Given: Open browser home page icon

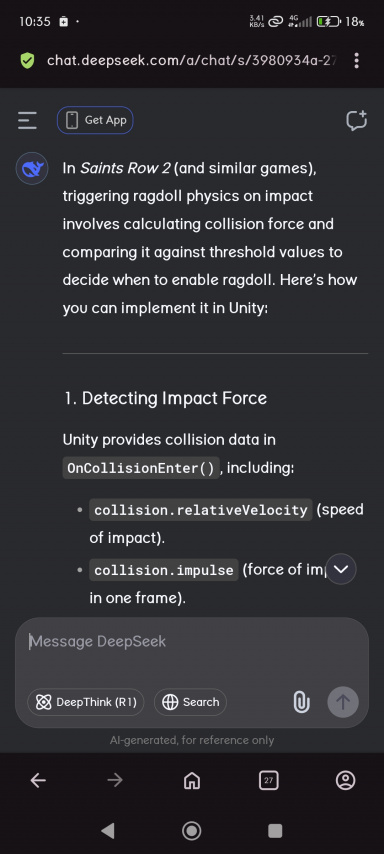Looking at the screenshot, I should pyautogui.click(x=192, y=781).
